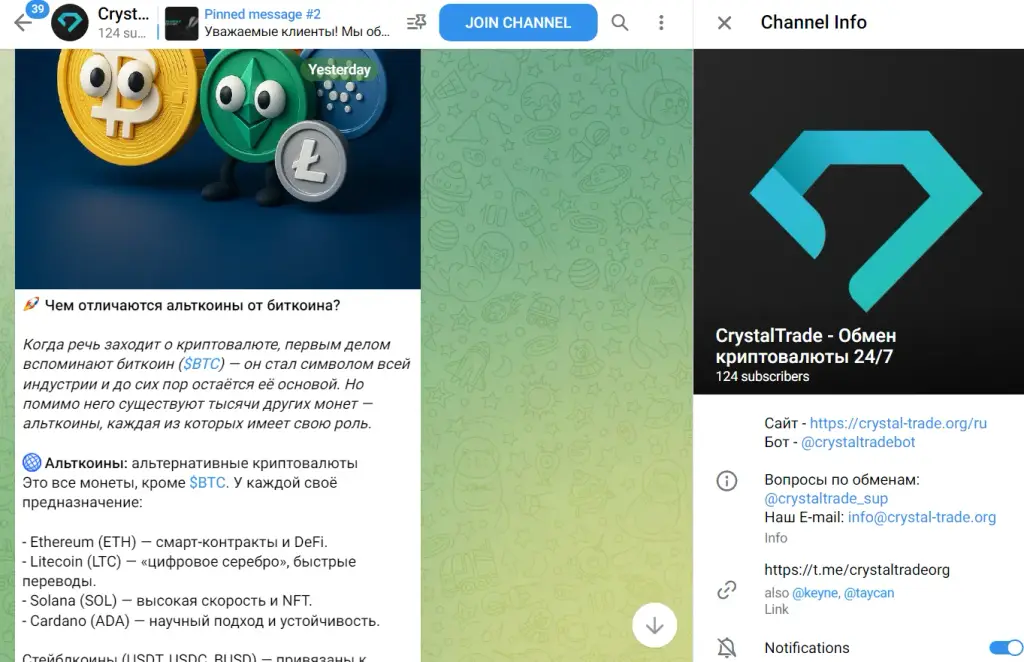Click the "Cardano (ADA)" list line

pyautogui.click(x=201, y=620)
